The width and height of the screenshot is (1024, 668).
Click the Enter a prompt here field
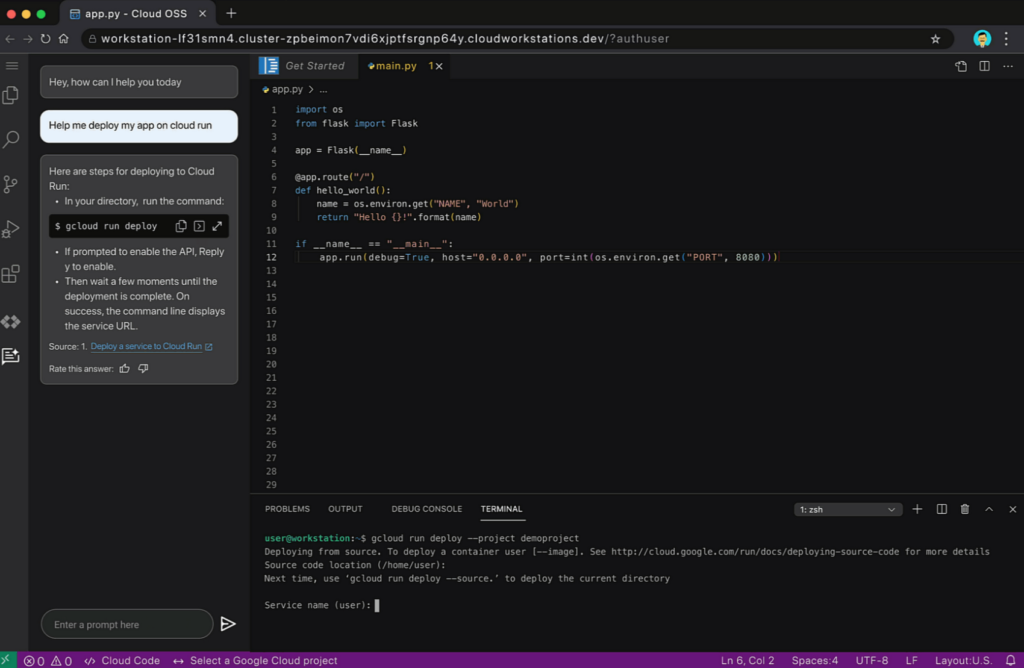[127, 624]
